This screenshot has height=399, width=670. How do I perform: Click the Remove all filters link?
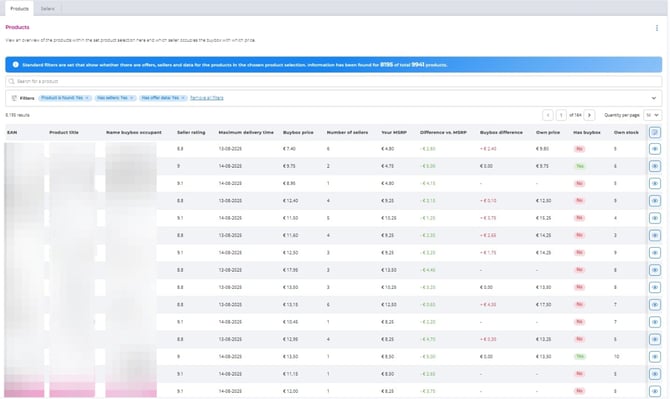pos(207,98)
